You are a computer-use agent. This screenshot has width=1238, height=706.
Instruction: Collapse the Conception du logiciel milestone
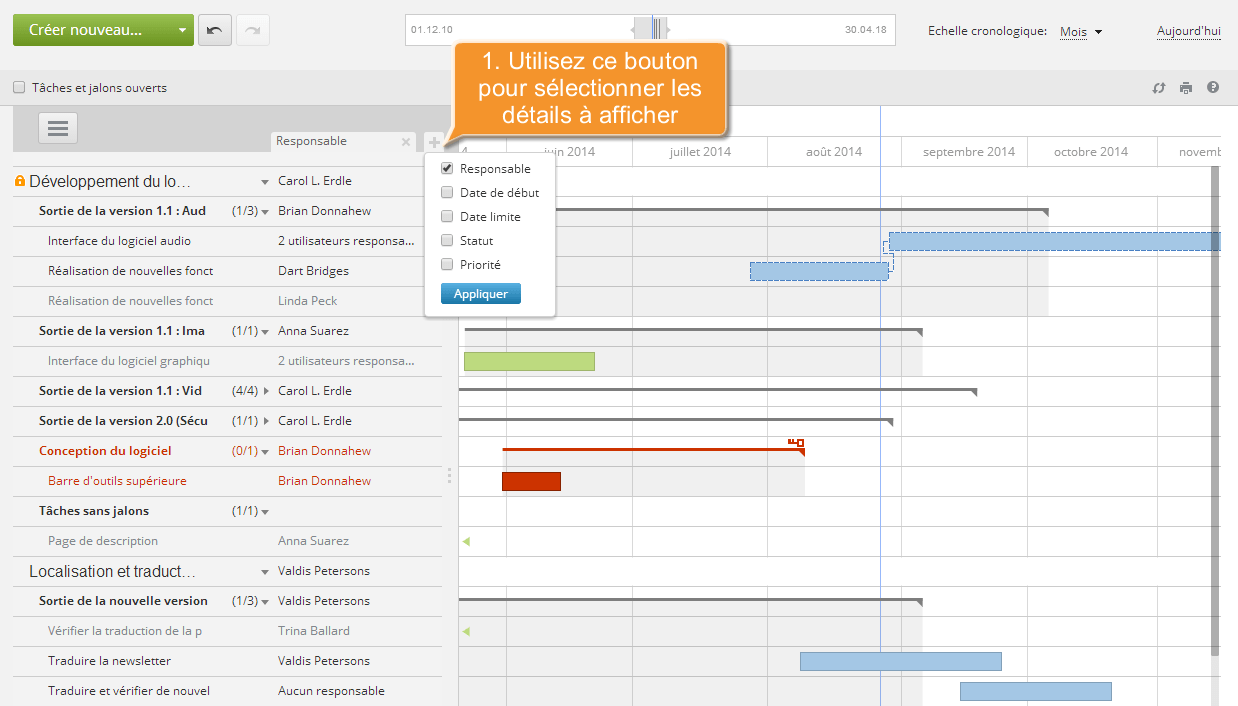click(x=265, y=452)
